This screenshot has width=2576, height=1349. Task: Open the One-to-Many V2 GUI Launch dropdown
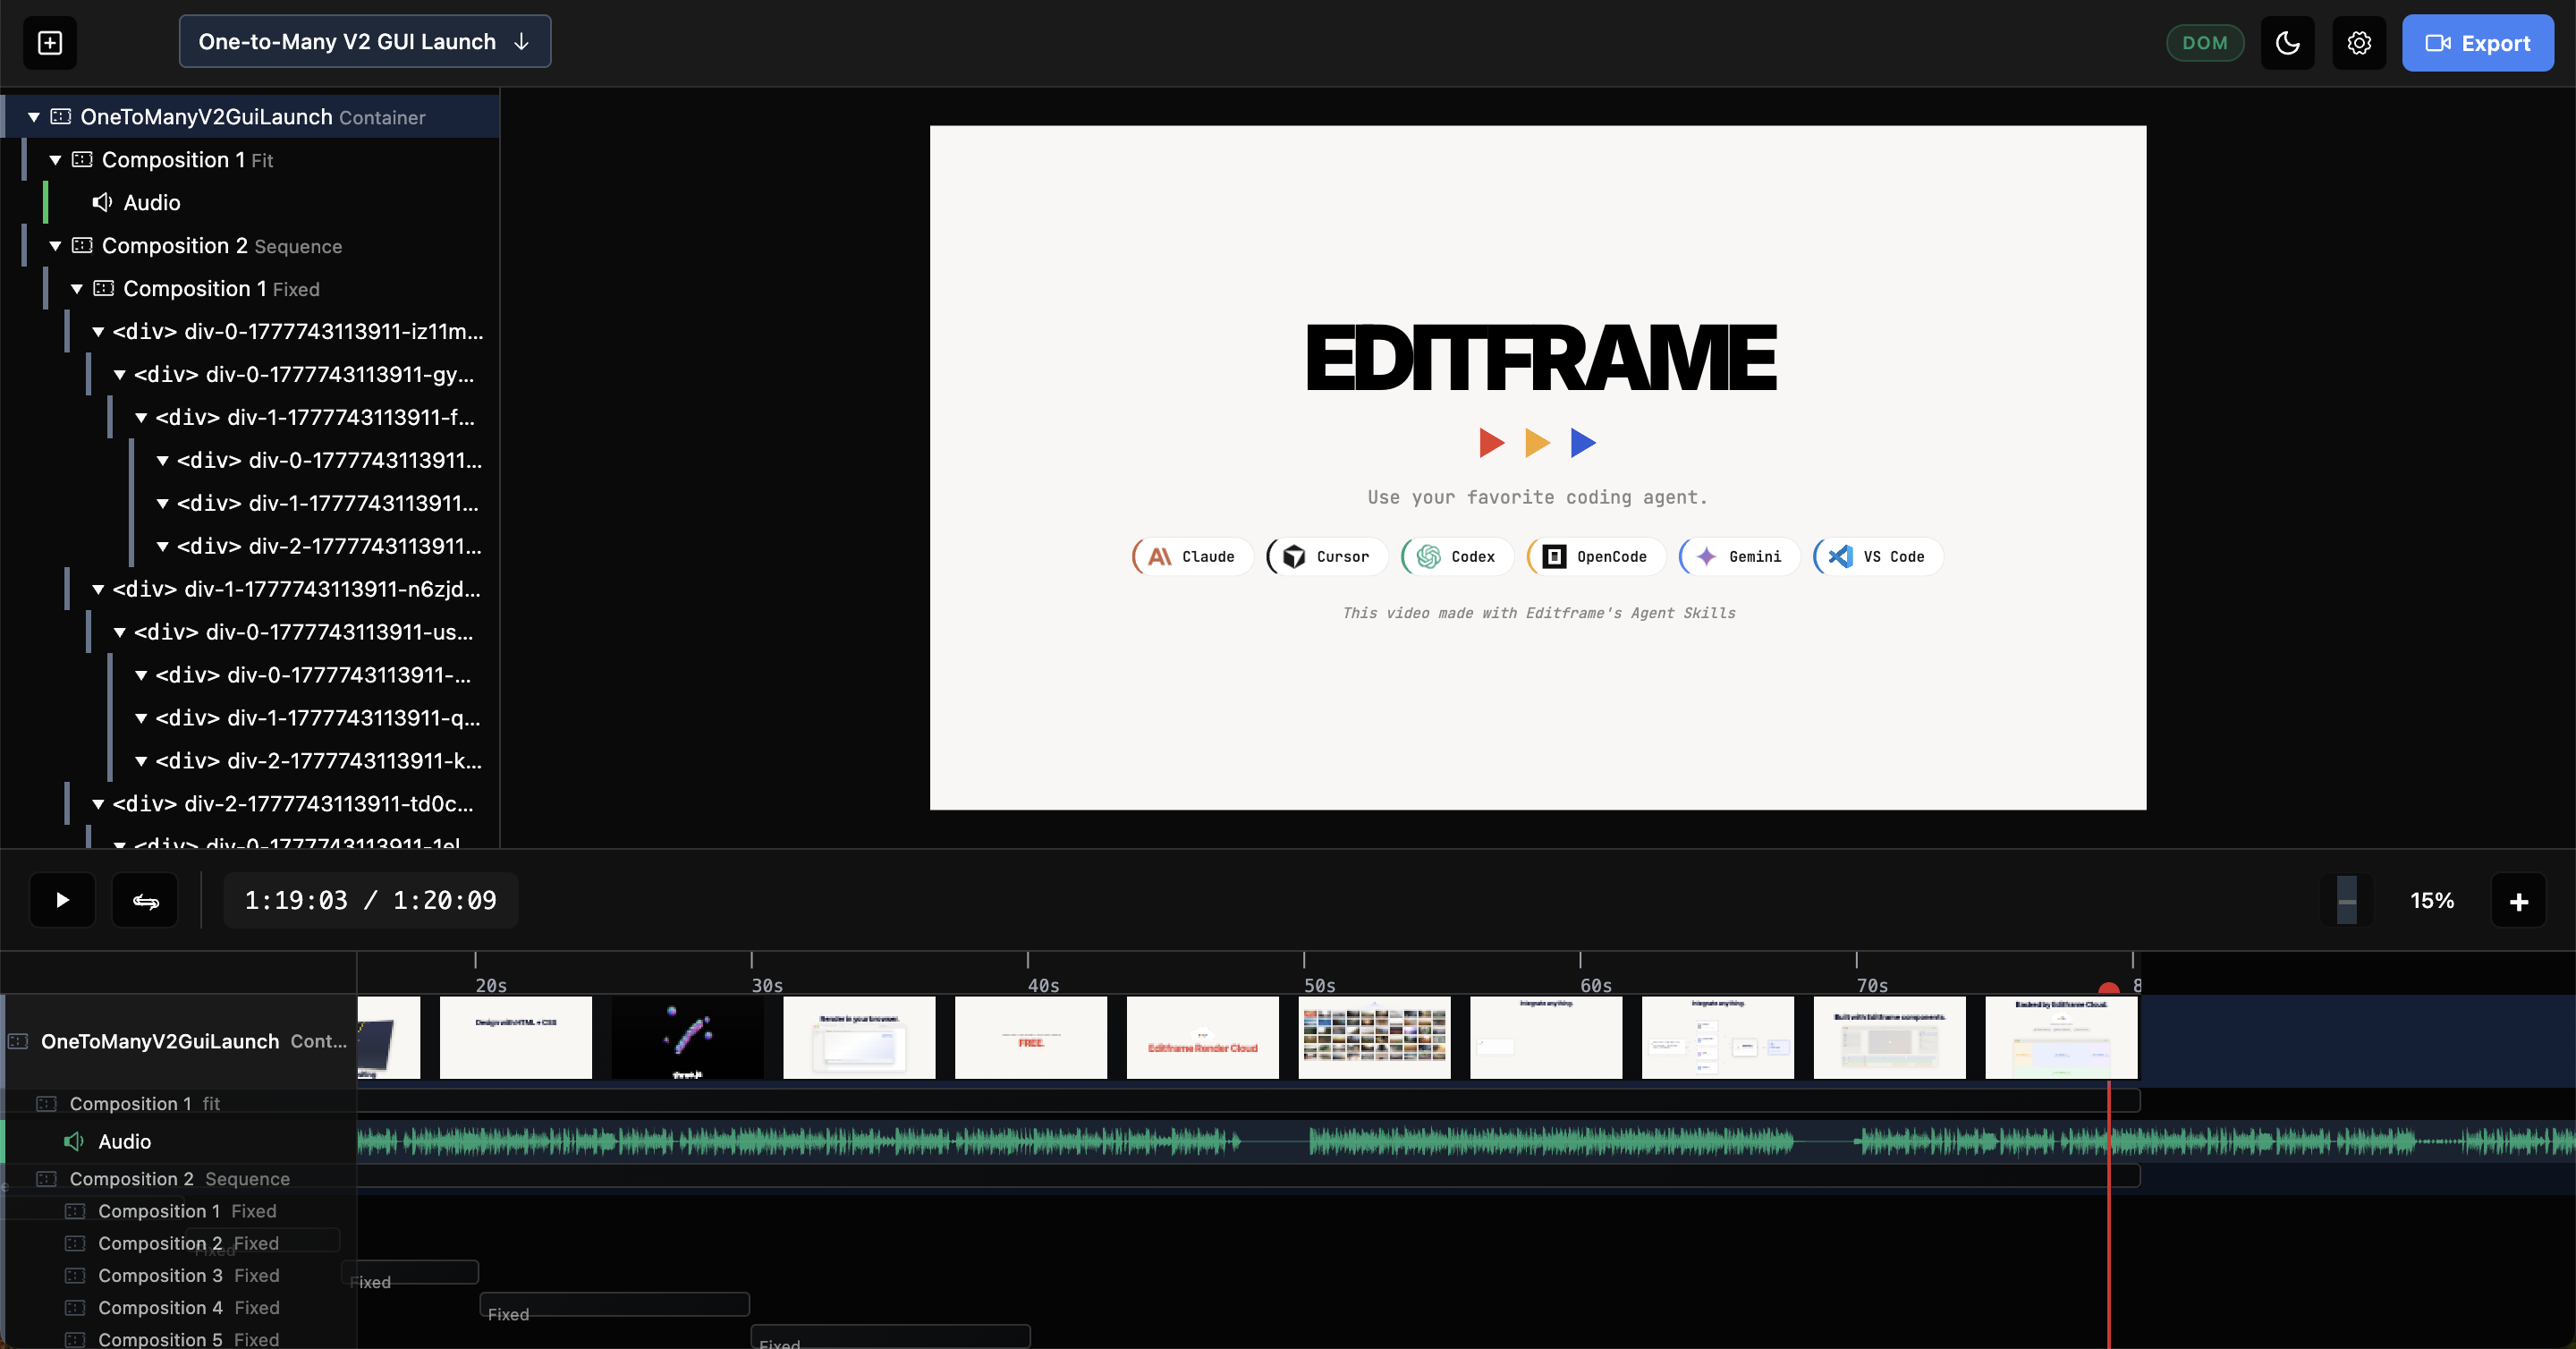click(365, 42)
